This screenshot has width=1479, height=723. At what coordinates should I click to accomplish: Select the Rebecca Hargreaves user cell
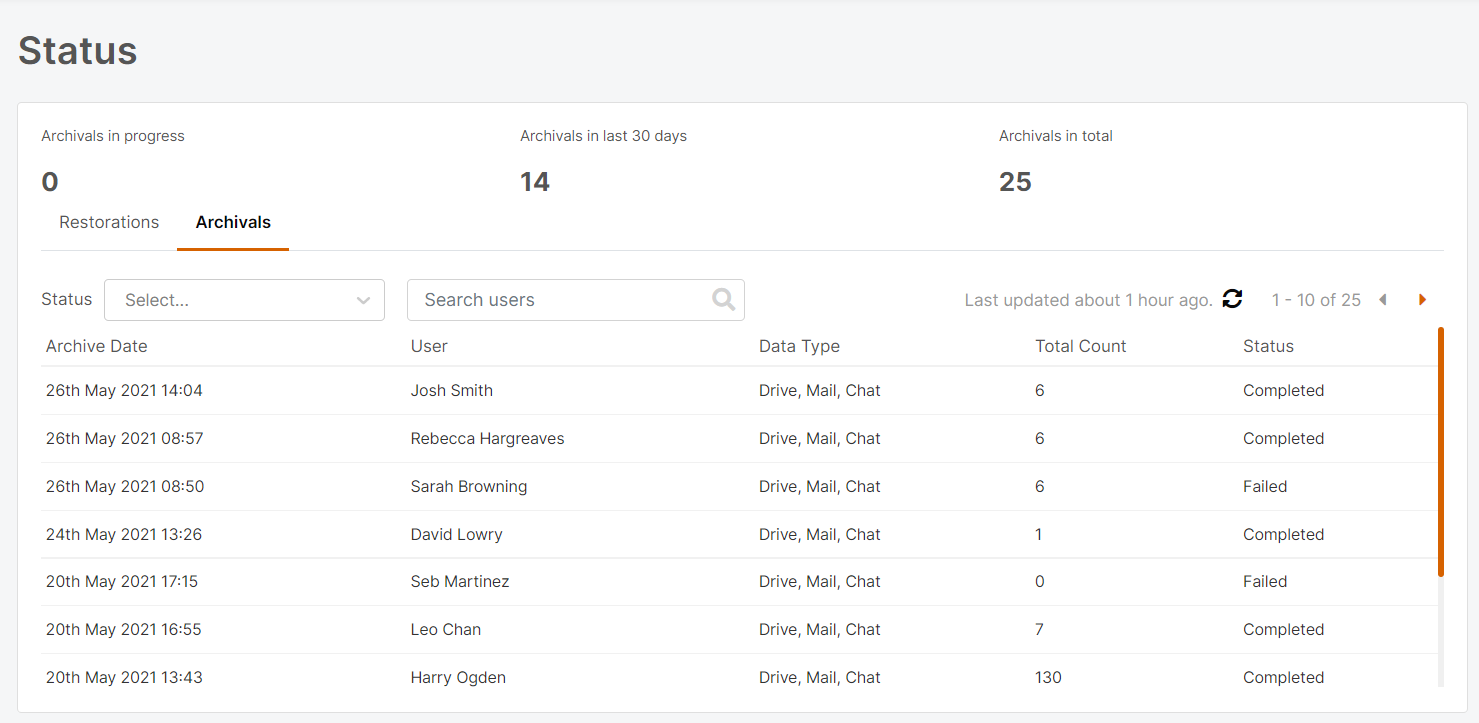(x=487, y=438)
